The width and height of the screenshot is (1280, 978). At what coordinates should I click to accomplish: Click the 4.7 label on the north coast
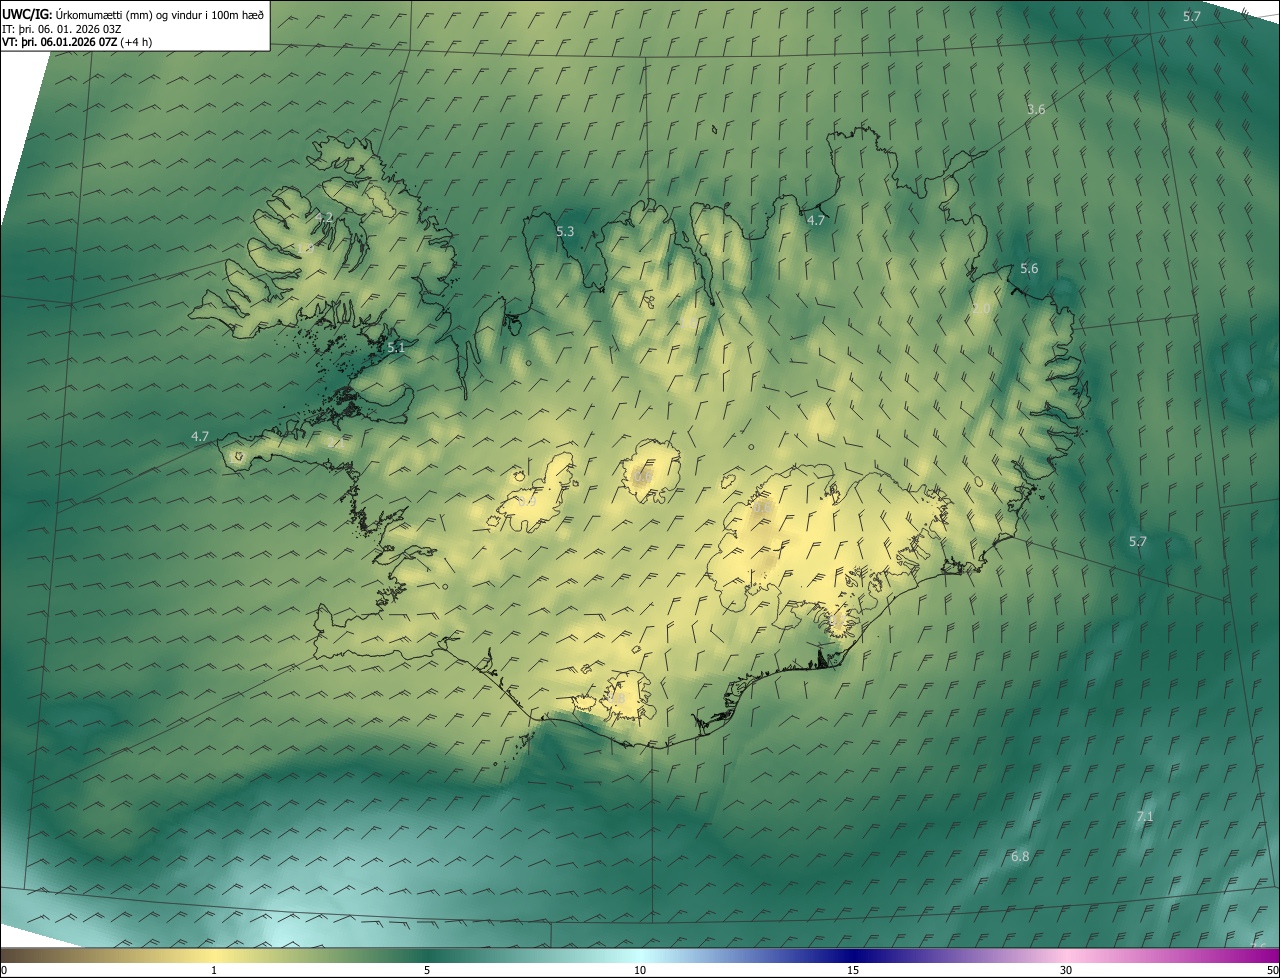(x=815, y=221)
